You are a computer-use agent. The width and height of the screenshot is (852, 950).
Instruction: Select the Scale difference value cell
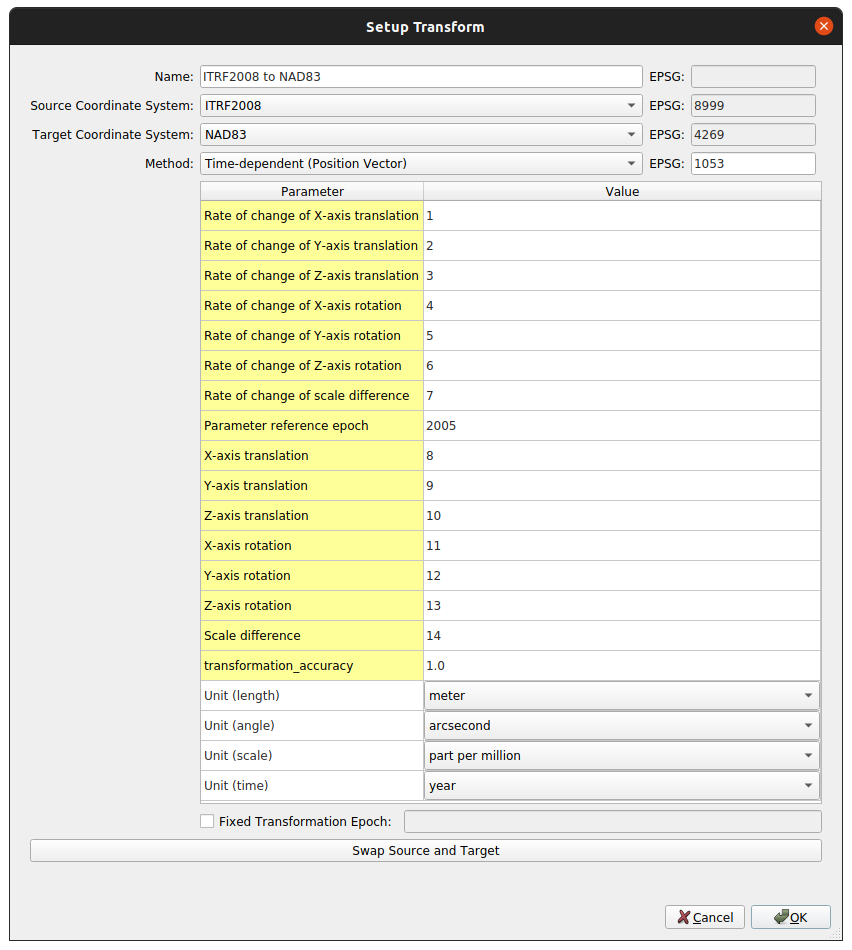tap(622, 636)
